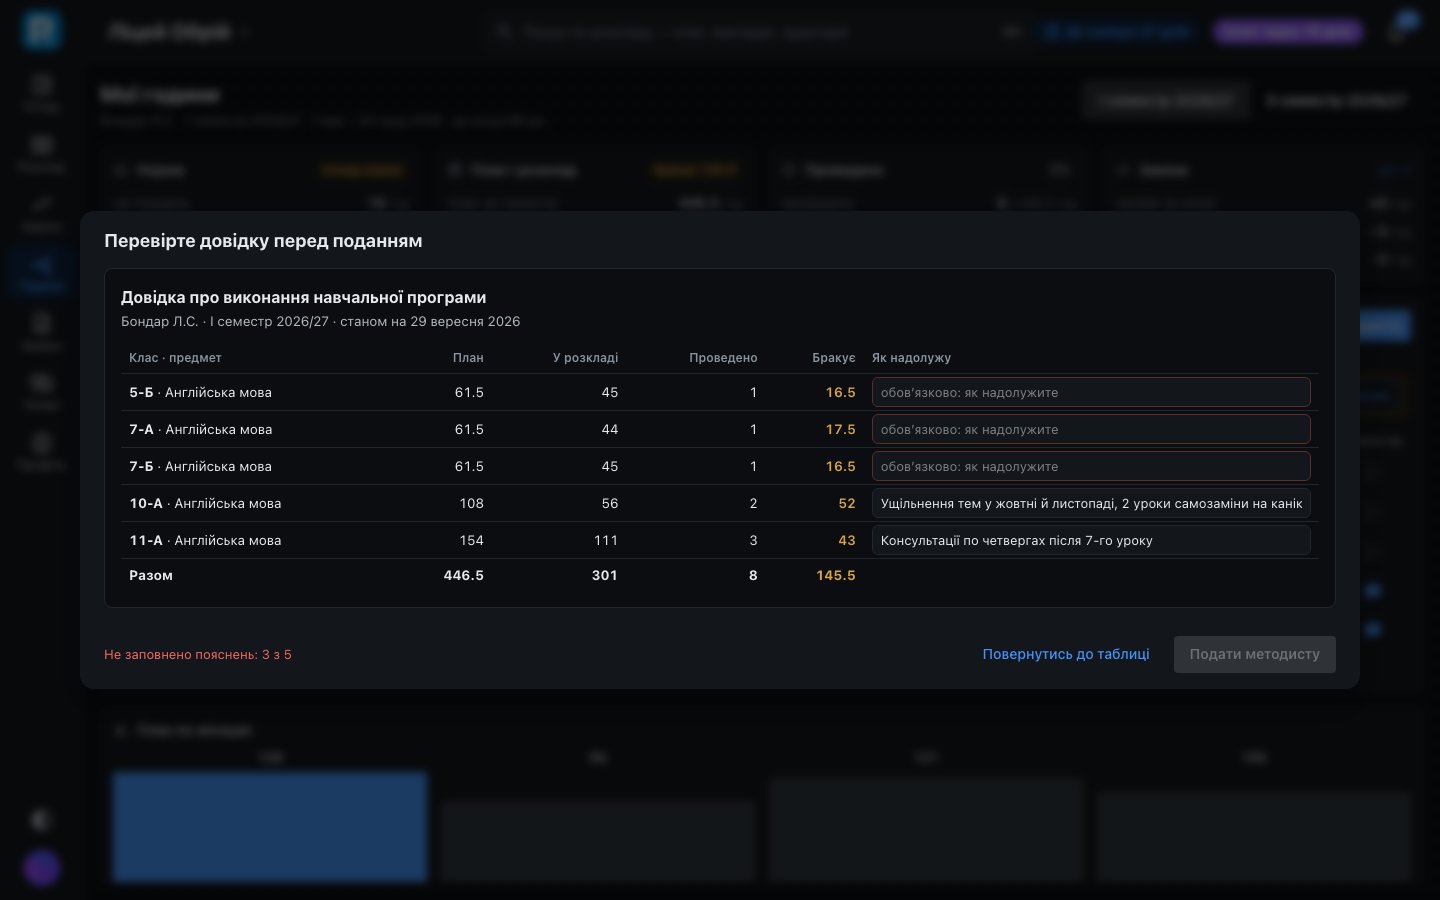
Task: Focus the make-up explanation field for 7-А
Action: tap(1091, 429)
